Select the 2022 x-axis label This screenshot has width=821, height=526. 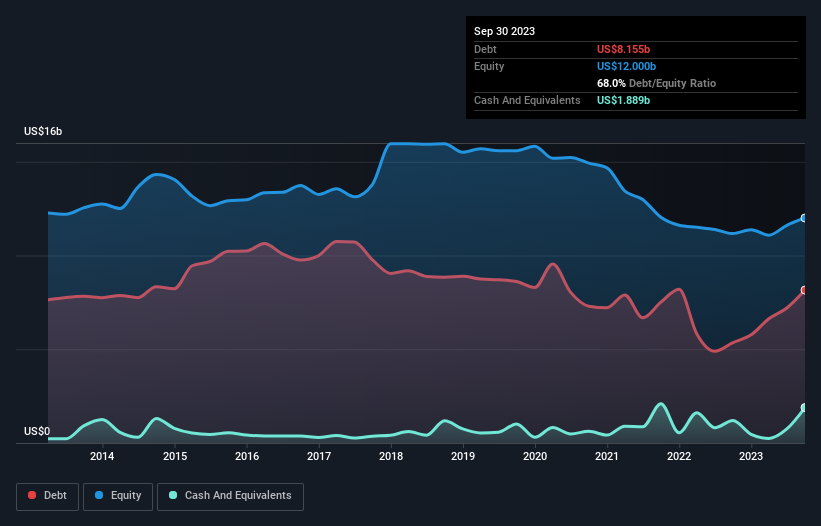679,456
